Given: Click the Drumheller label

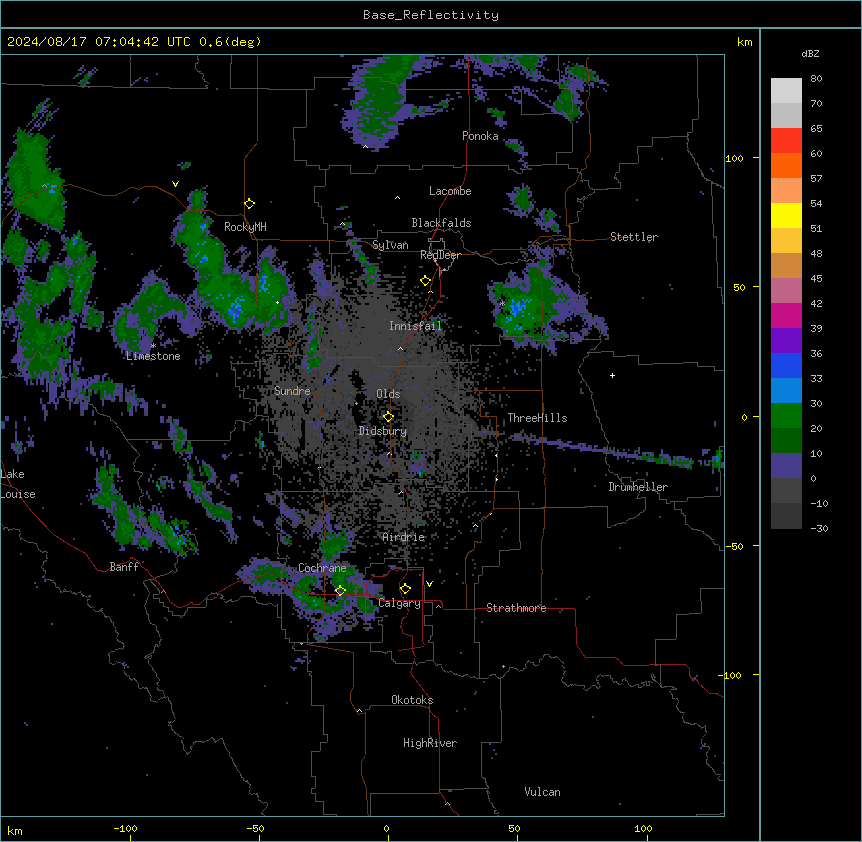Looking at the screenshot, I should click(x=638, y=487).
